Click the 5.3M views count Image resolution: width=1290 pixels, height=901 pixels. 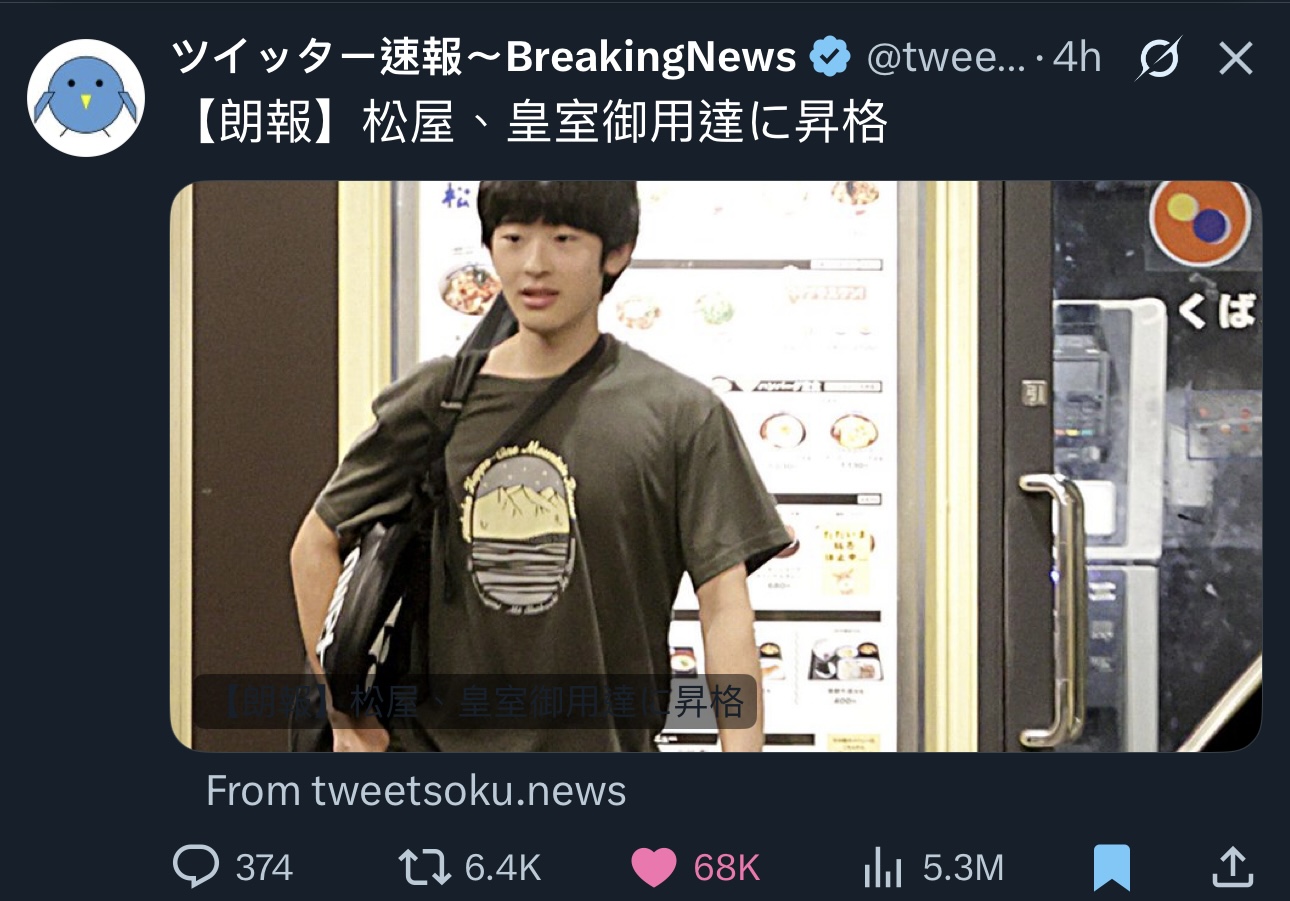pyautogui.click(x=962, y=868)
